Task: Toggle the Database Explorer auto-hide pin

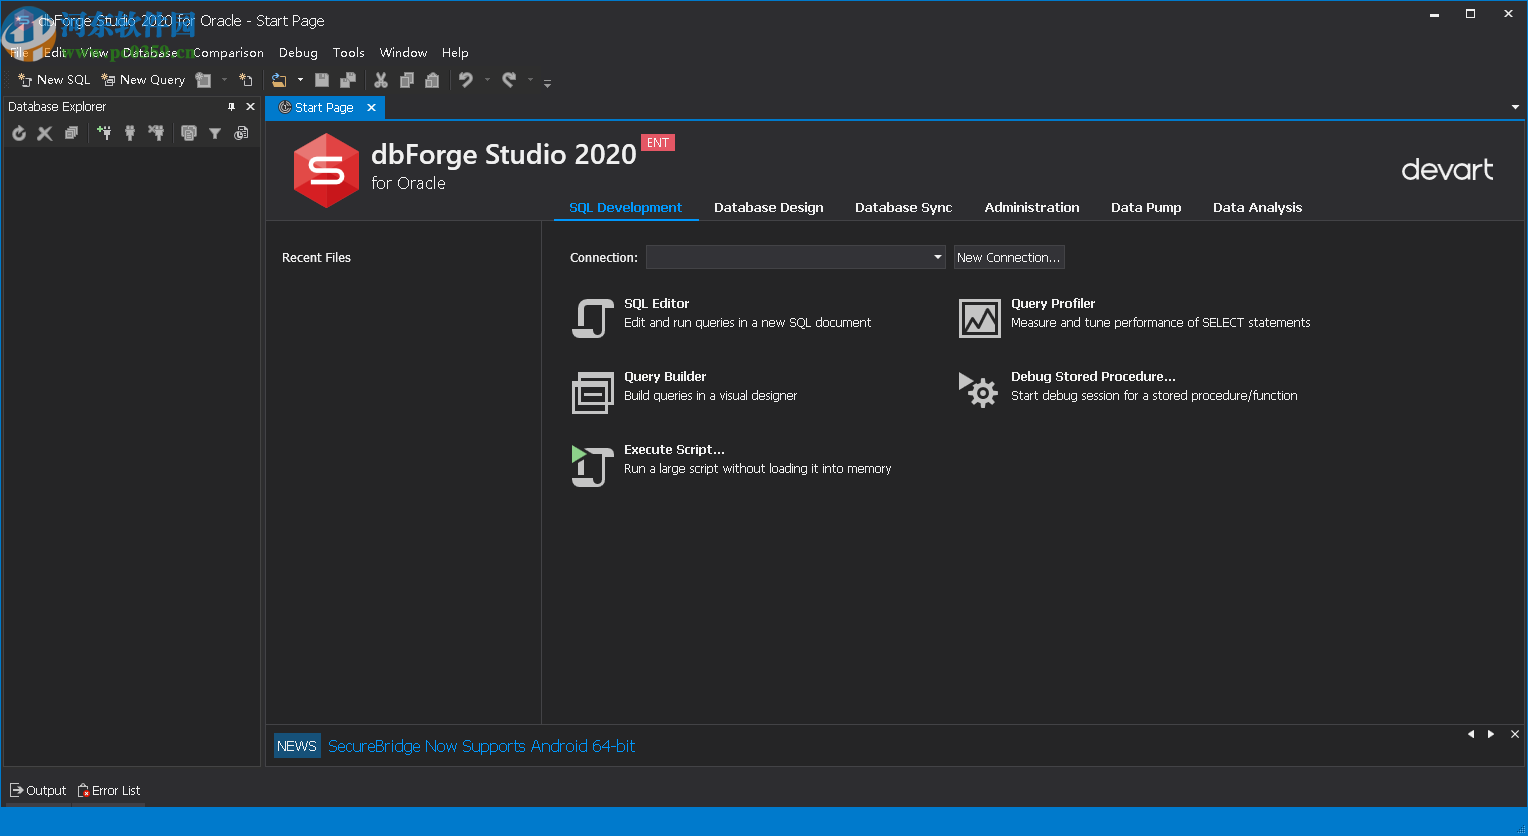Action: (x=231, y=106)
